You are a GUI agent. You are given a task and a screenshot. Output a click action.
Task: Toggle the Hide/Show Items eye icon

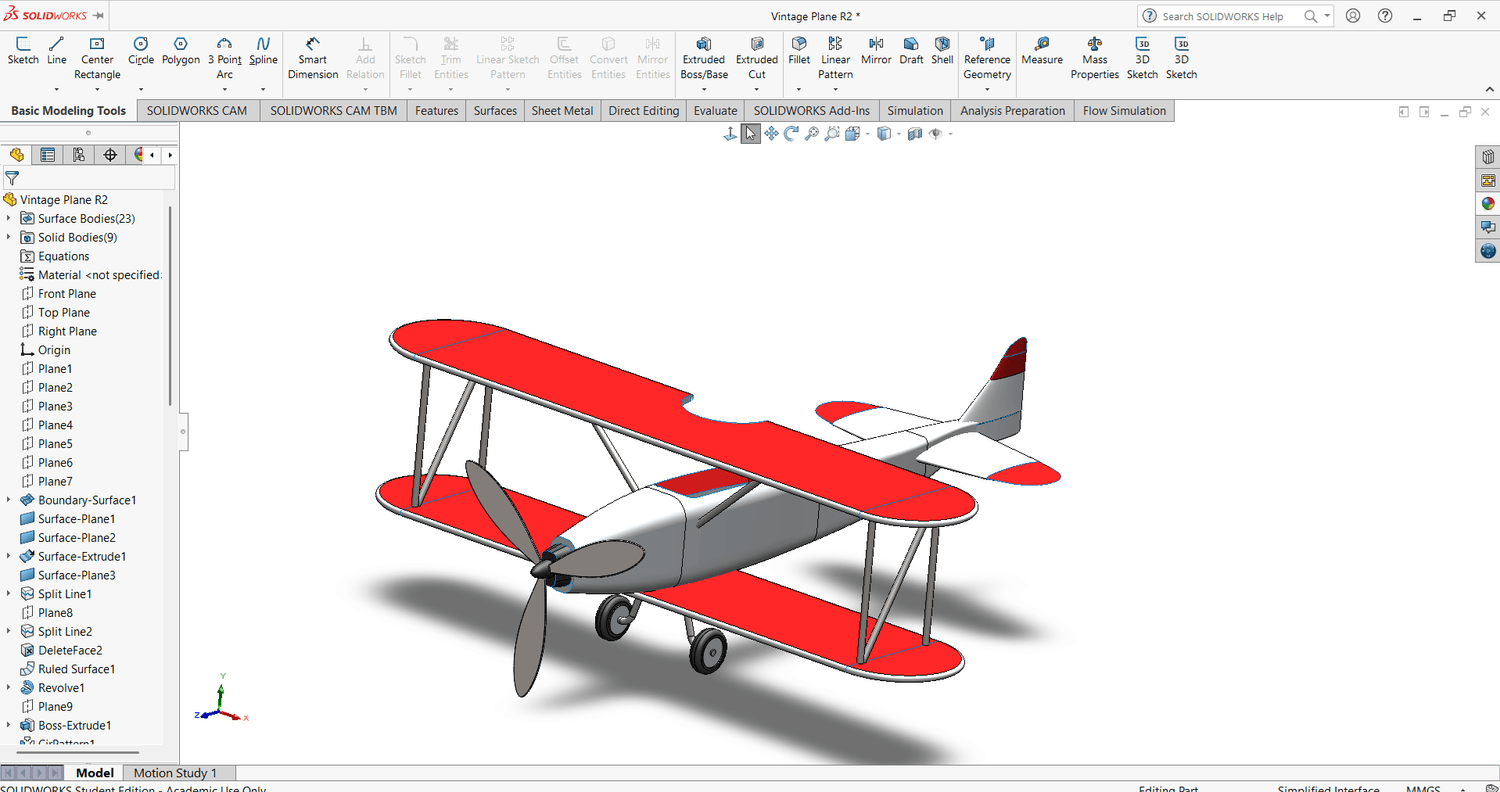936,134
